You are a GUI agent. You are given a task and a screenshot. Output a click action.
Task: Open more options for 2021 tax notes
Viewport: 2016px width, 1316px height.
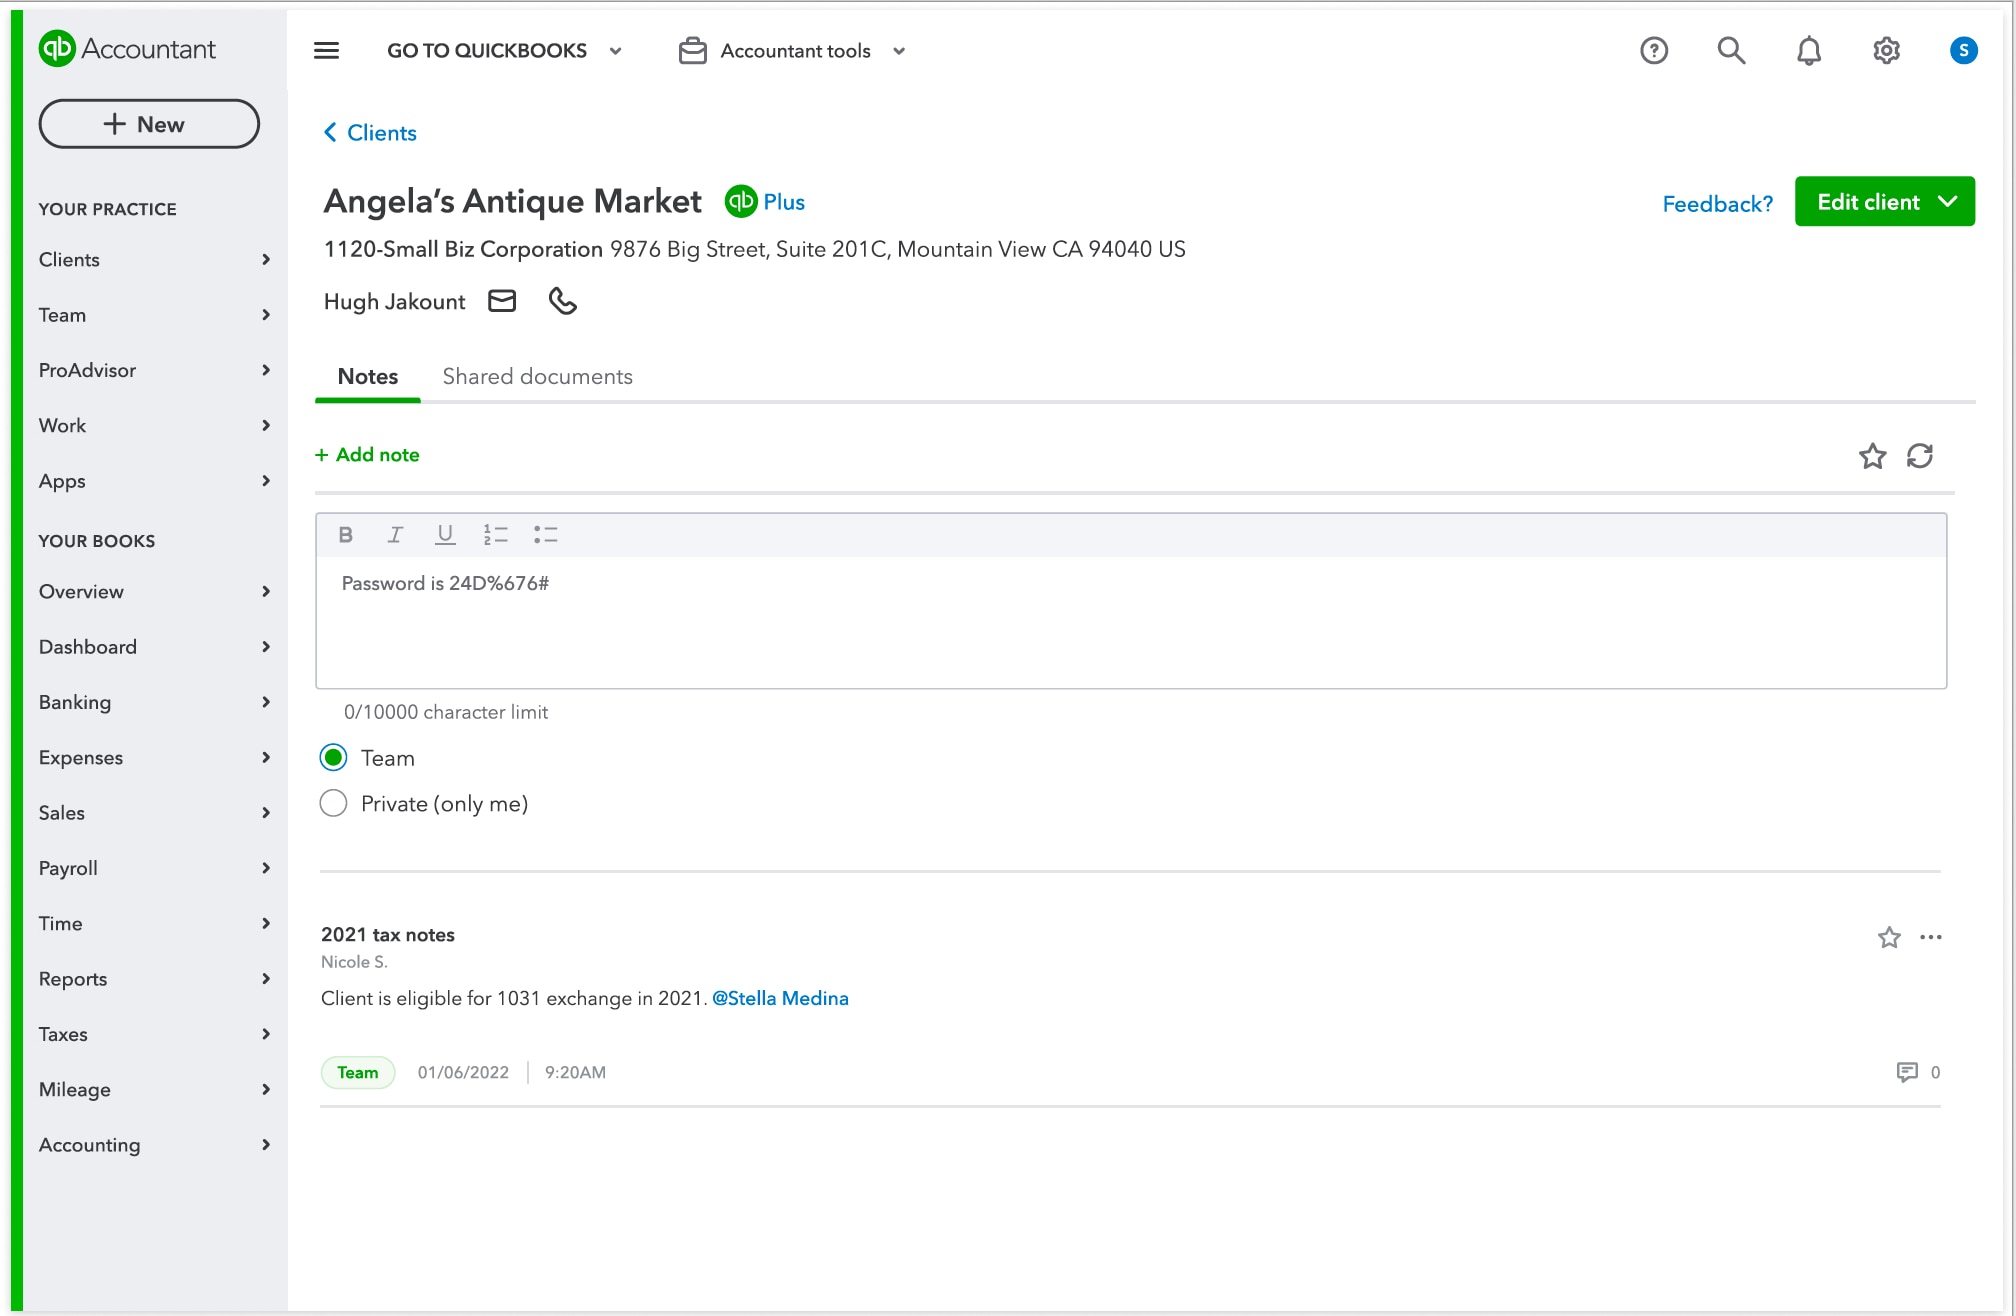coord(1931,937)
